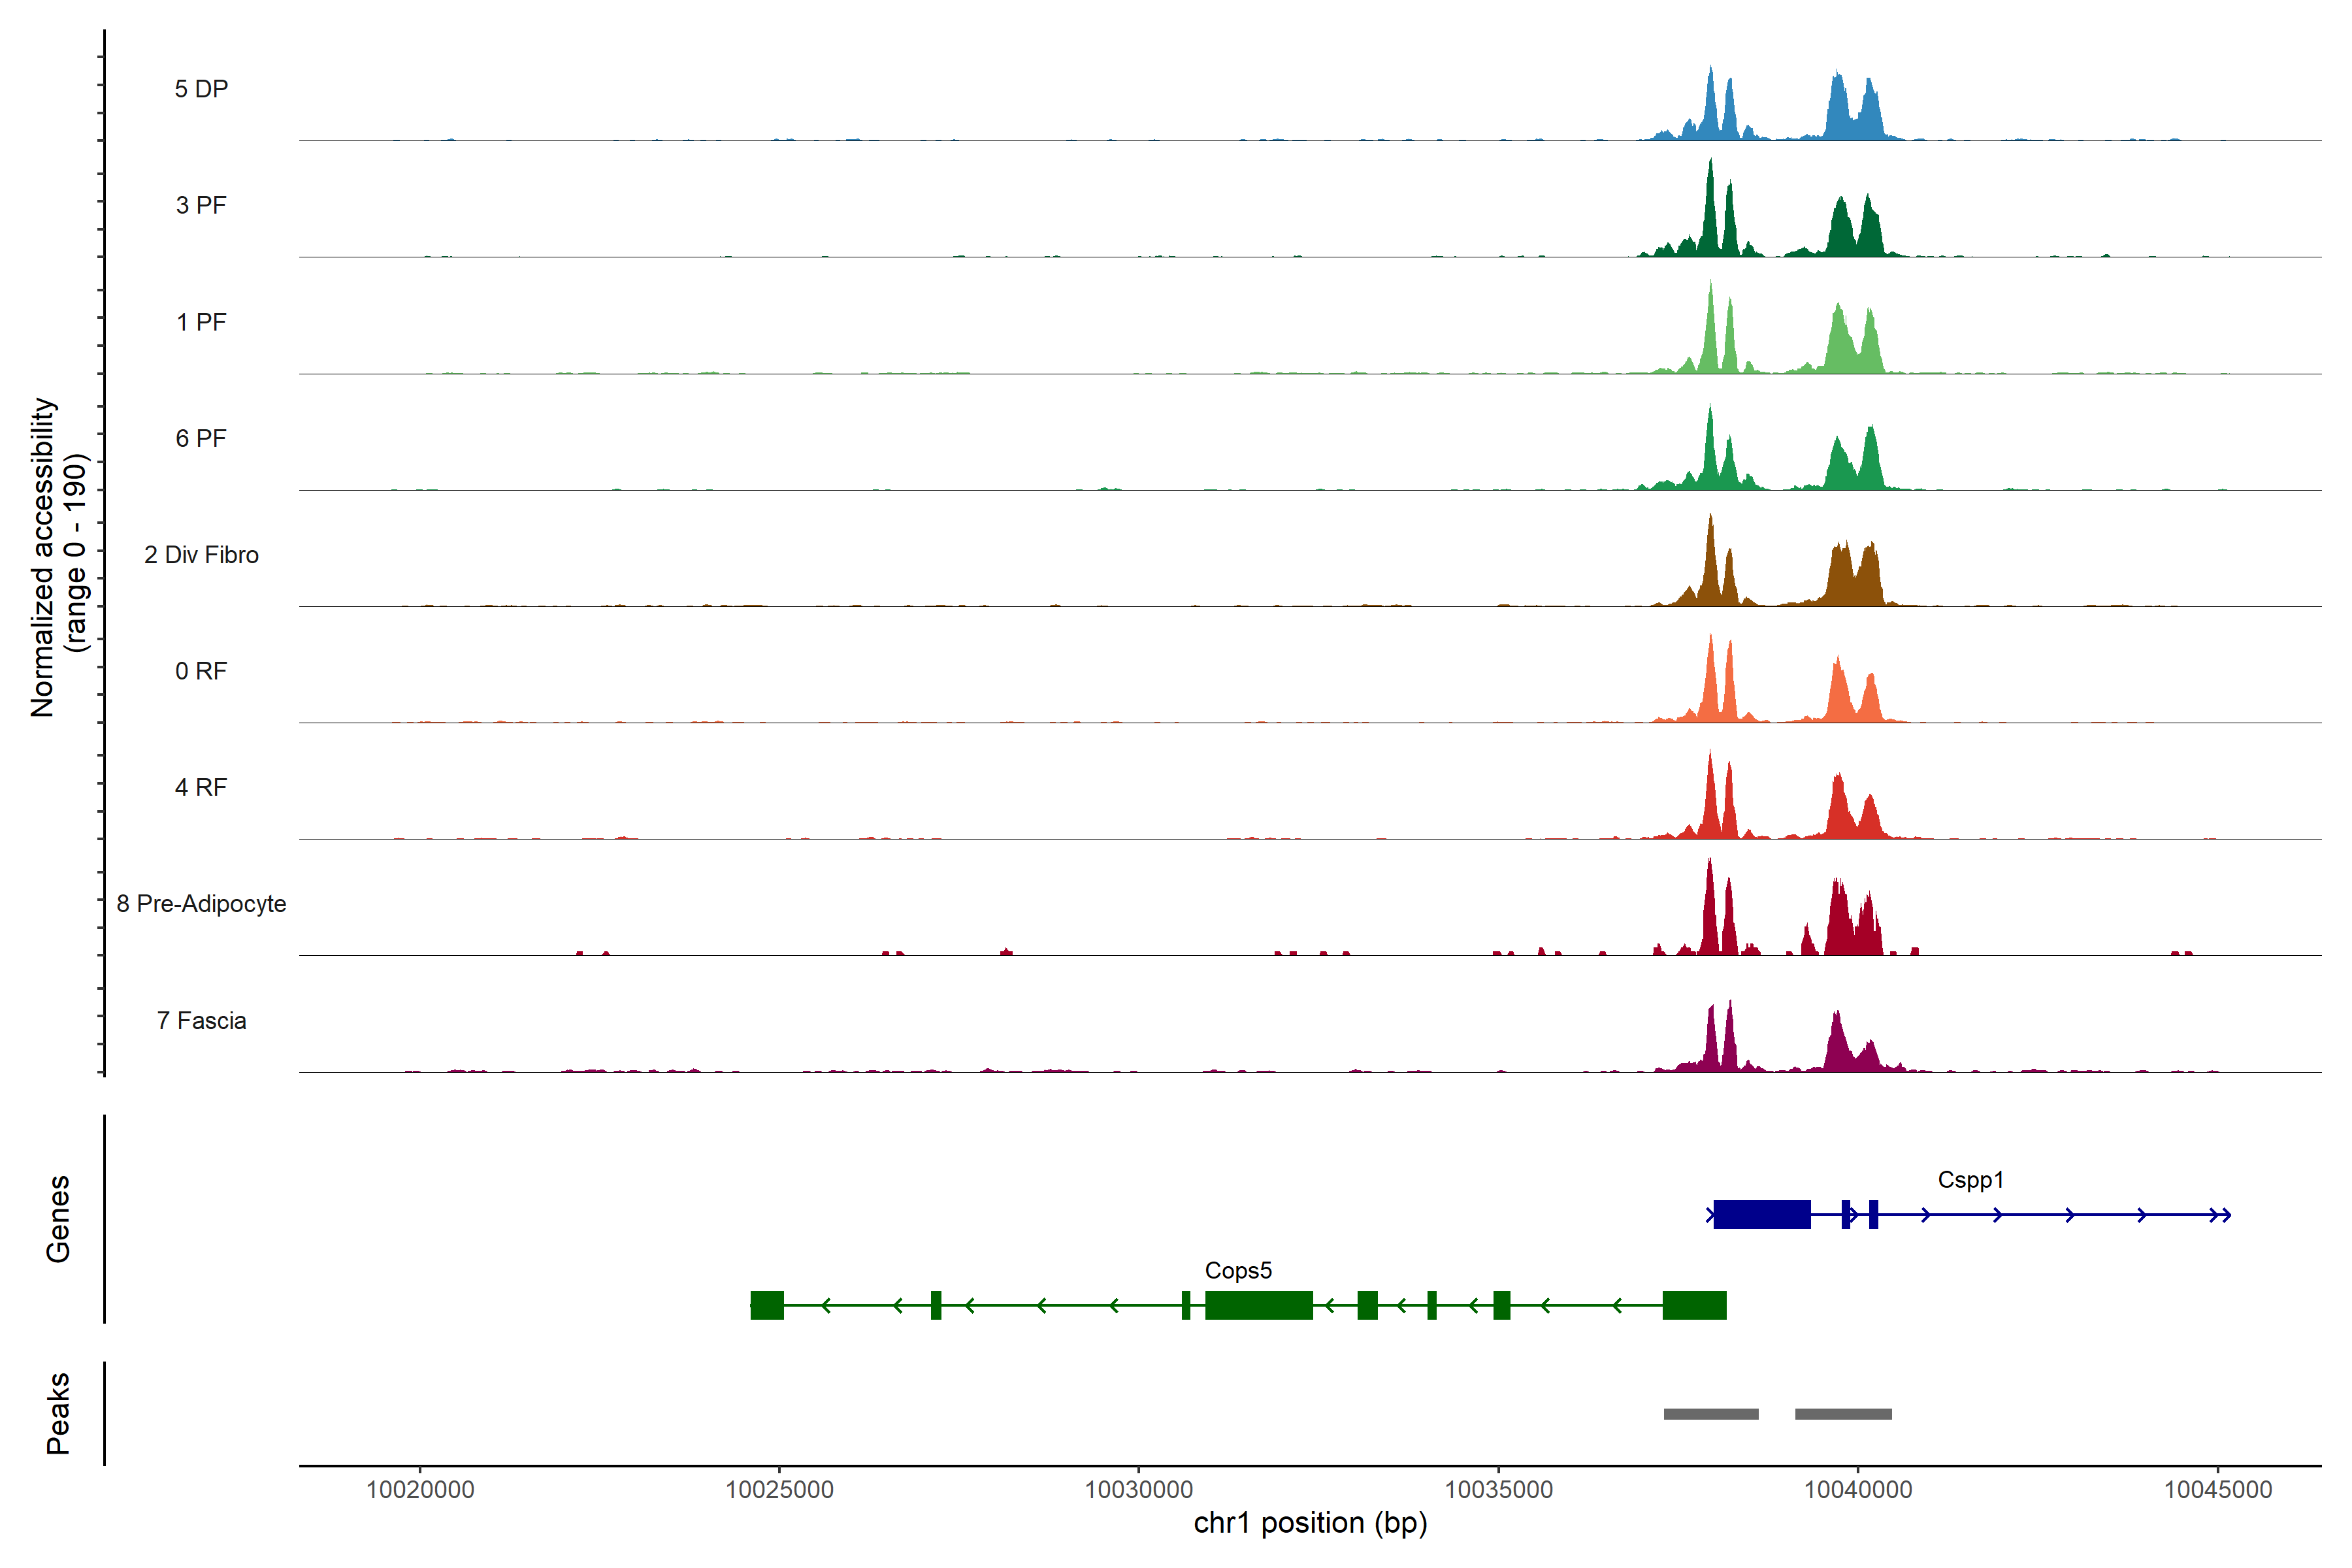Click the 2 Div Fibro track label

tap(201, 555)
